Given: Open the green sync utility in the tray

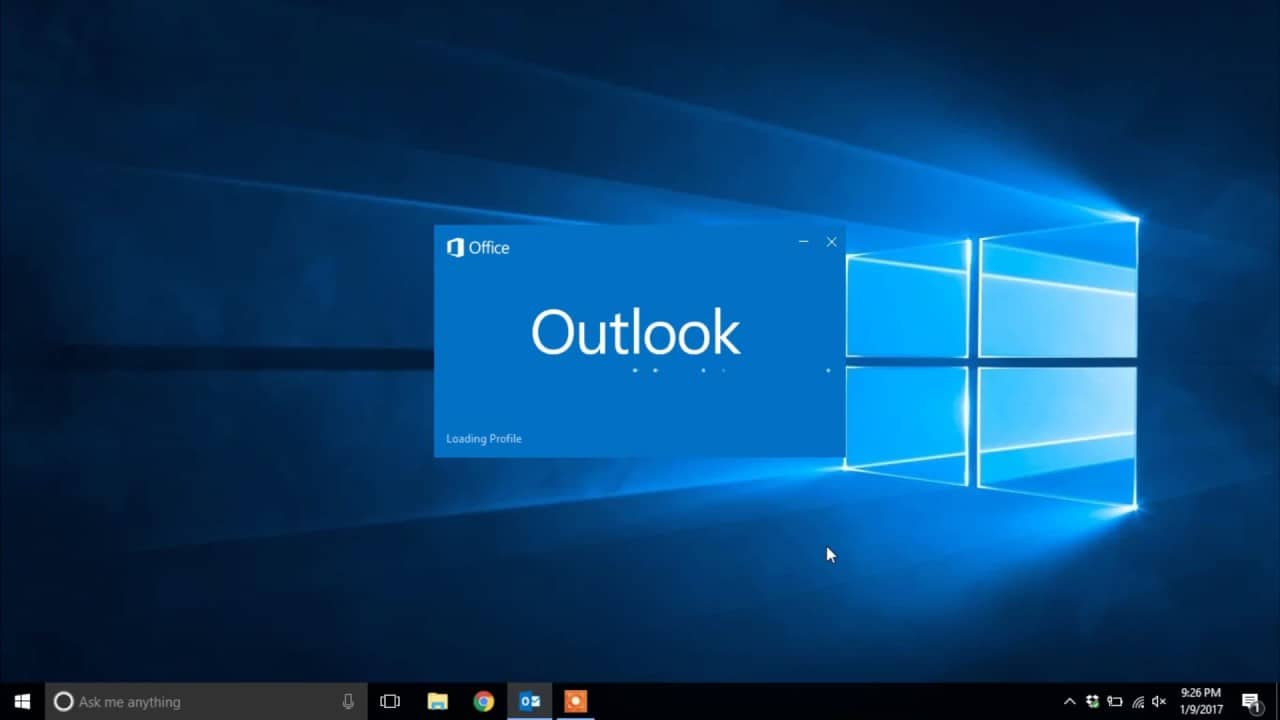Looking at the screenshot, I should click(x=1093, y=701).
